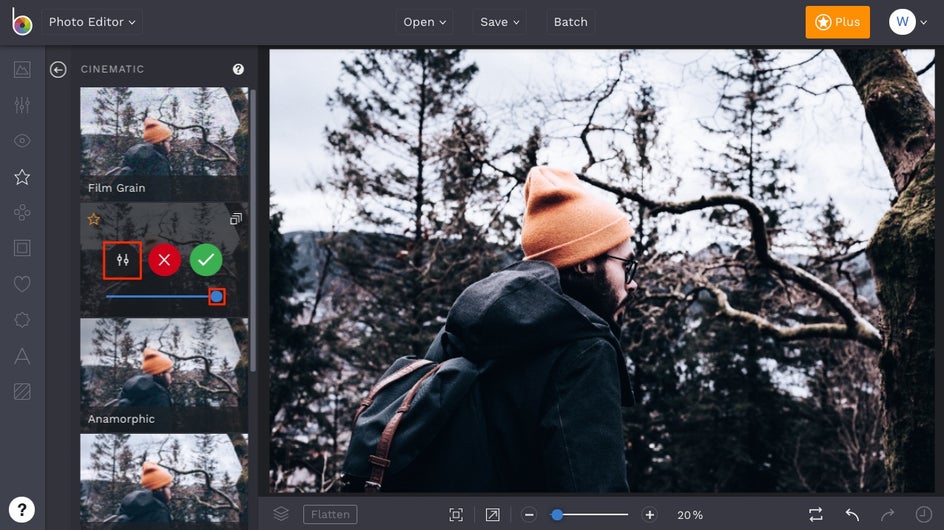Click the compare/swap arrows icon
This screenshot has width=944, height=530.
(816, 515)
